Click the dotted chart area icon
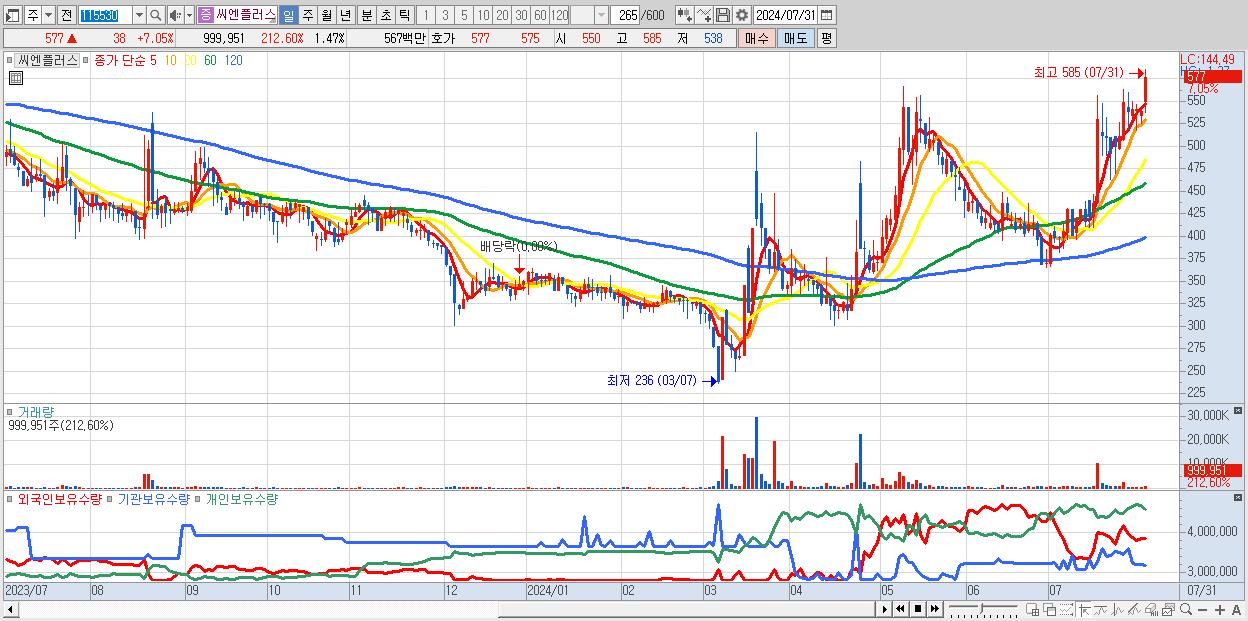The width and height of the screenshot is (1248, 621). pos(1066,609)
